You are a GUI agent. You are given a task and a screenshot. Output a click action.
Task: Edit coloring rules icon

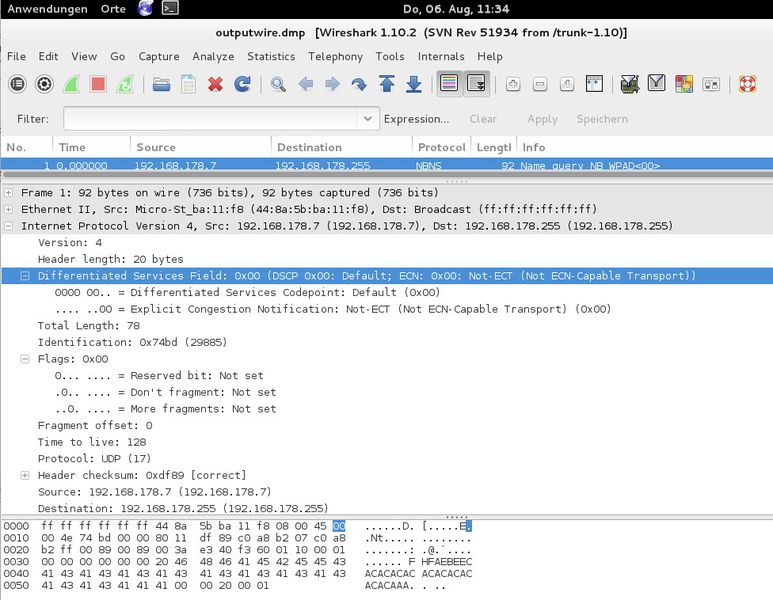684,84
